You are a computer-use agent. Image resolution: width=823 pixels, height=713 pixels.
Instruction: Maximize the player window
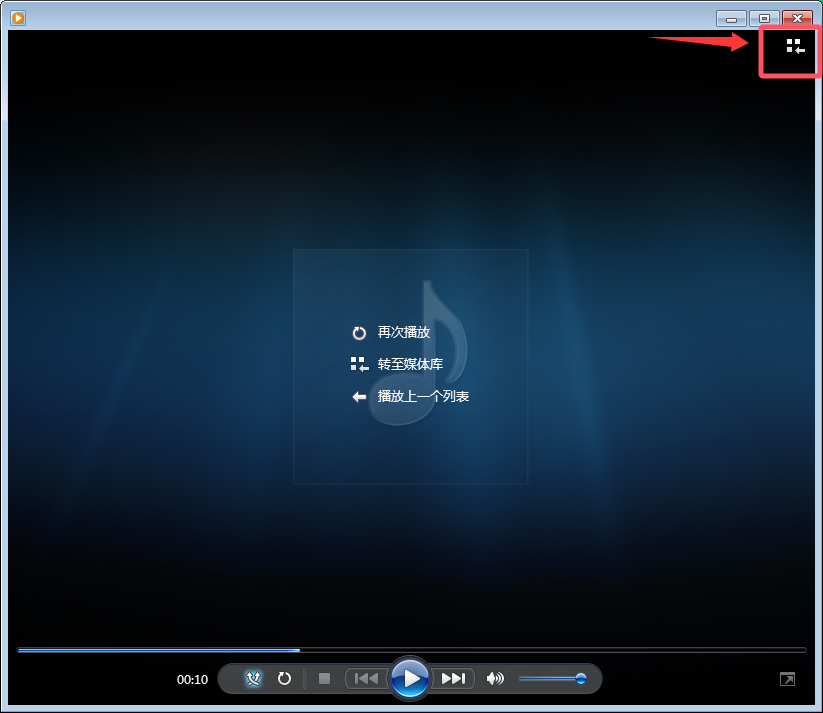pyautogui.click(x=764, y=18)
